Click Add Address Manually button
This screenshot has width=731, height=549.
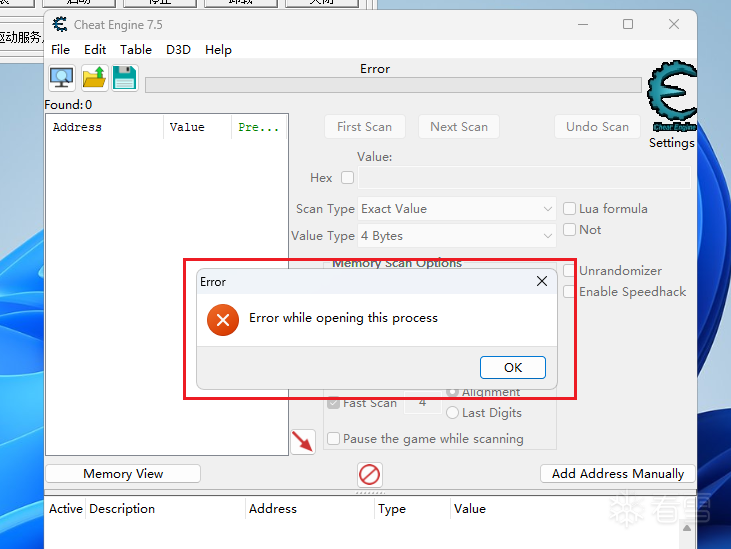[x=618, y=474]
